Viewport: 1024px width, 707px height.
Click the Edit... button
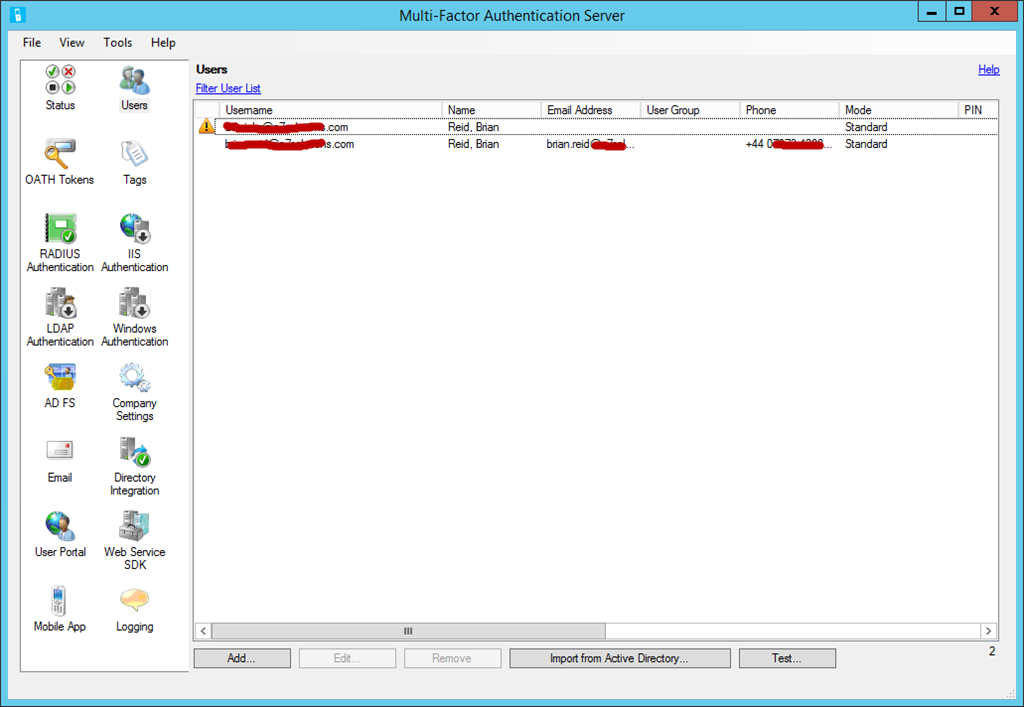coord(347,658)
